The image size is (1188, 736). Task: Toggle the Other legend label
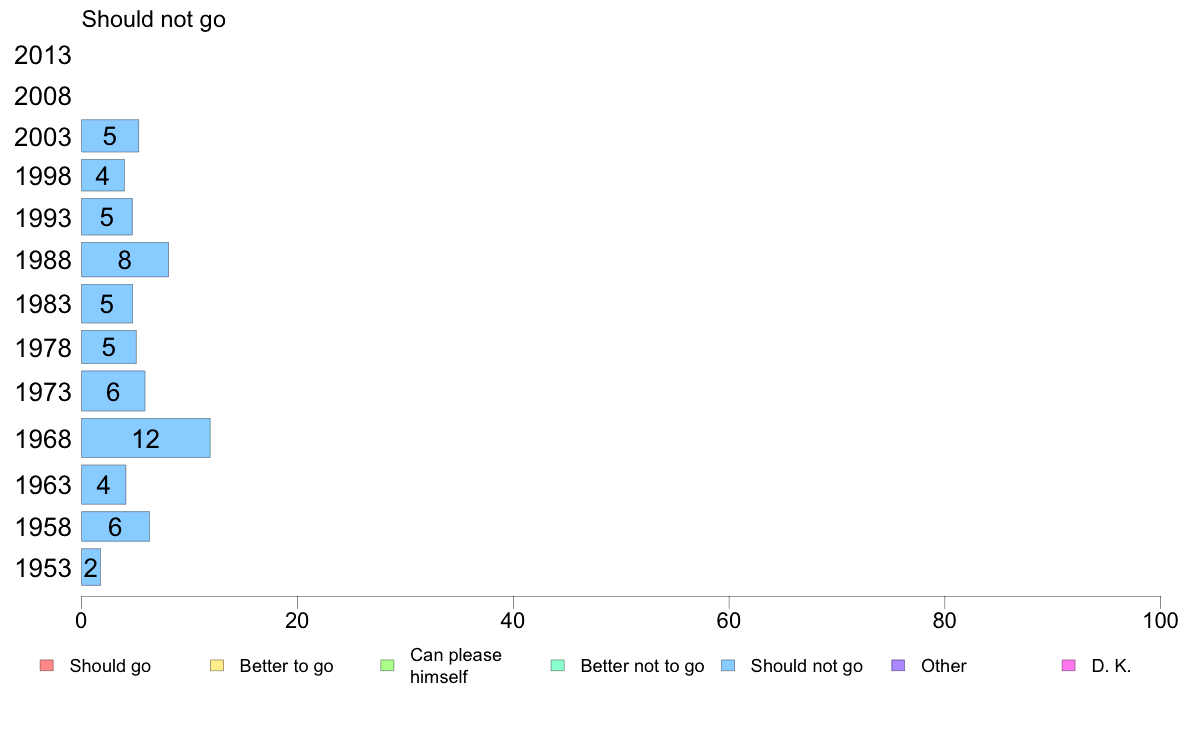coord(943,666)
